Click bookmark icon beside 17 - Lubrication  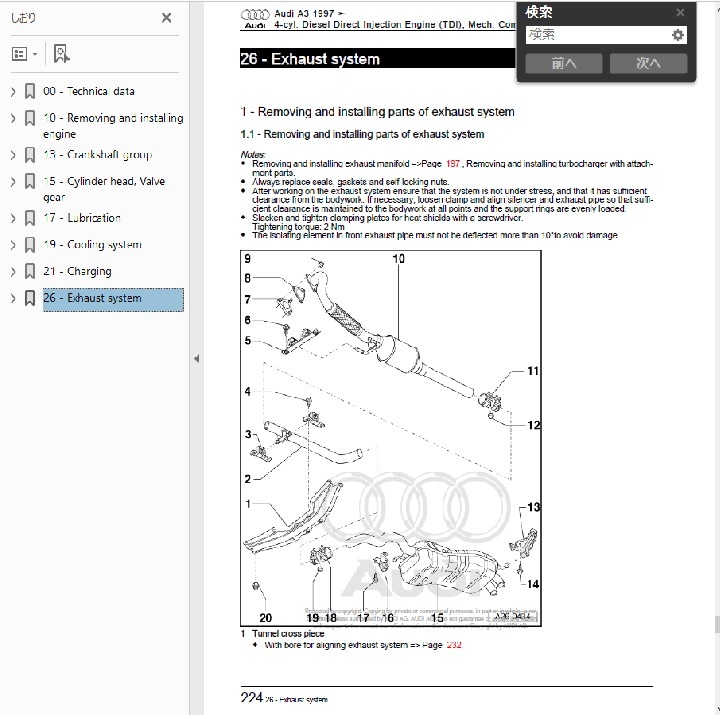point(30,218)
